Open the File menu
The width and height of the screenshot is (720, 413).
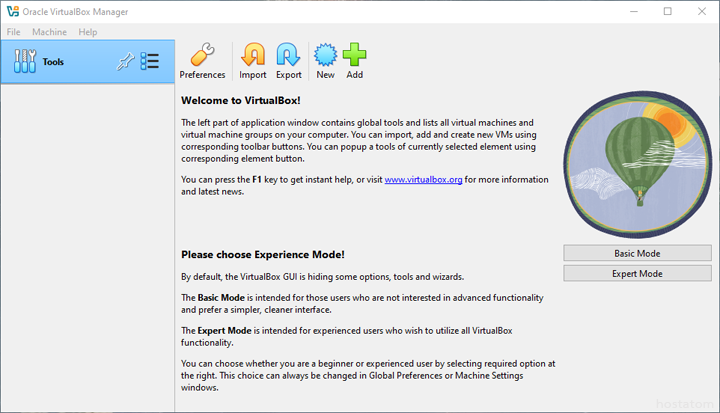tap(13, 32)
